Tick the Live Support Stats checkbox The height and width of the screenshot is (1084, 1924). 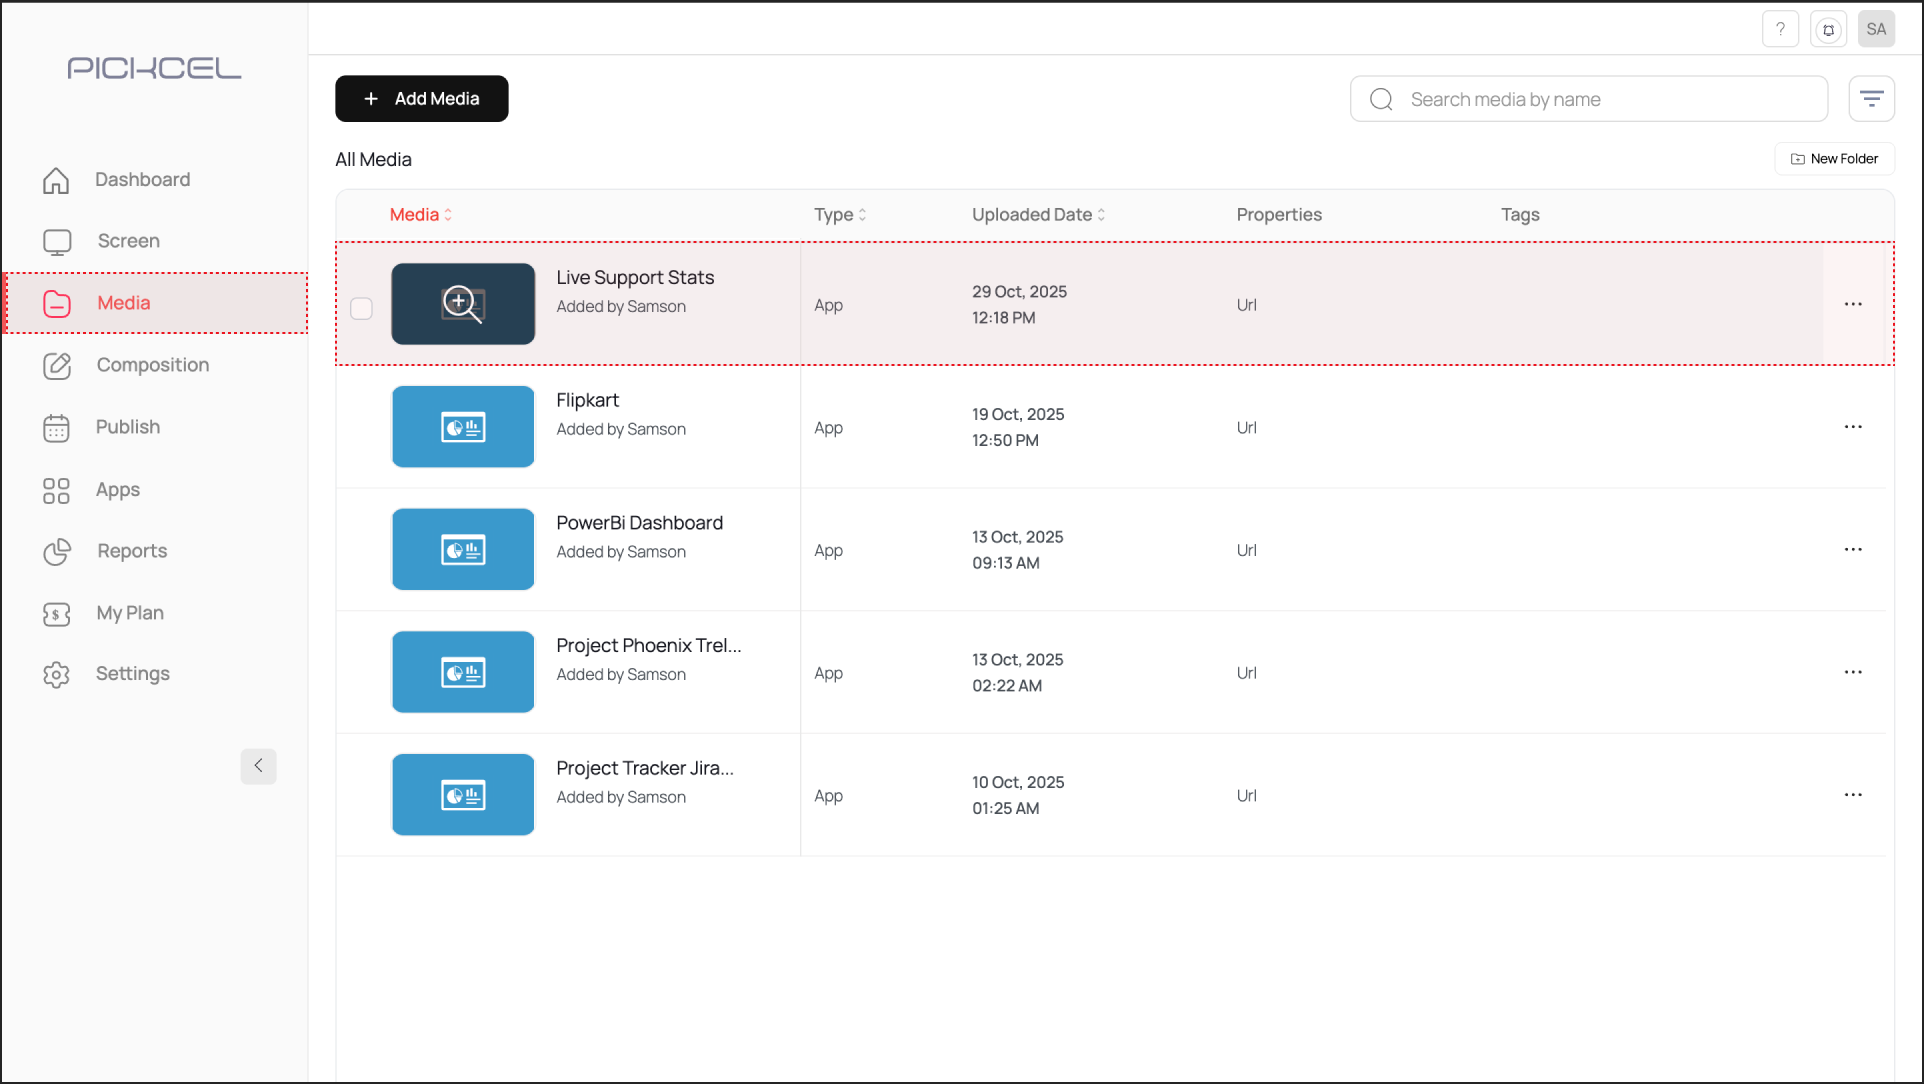tap(361, 309)
